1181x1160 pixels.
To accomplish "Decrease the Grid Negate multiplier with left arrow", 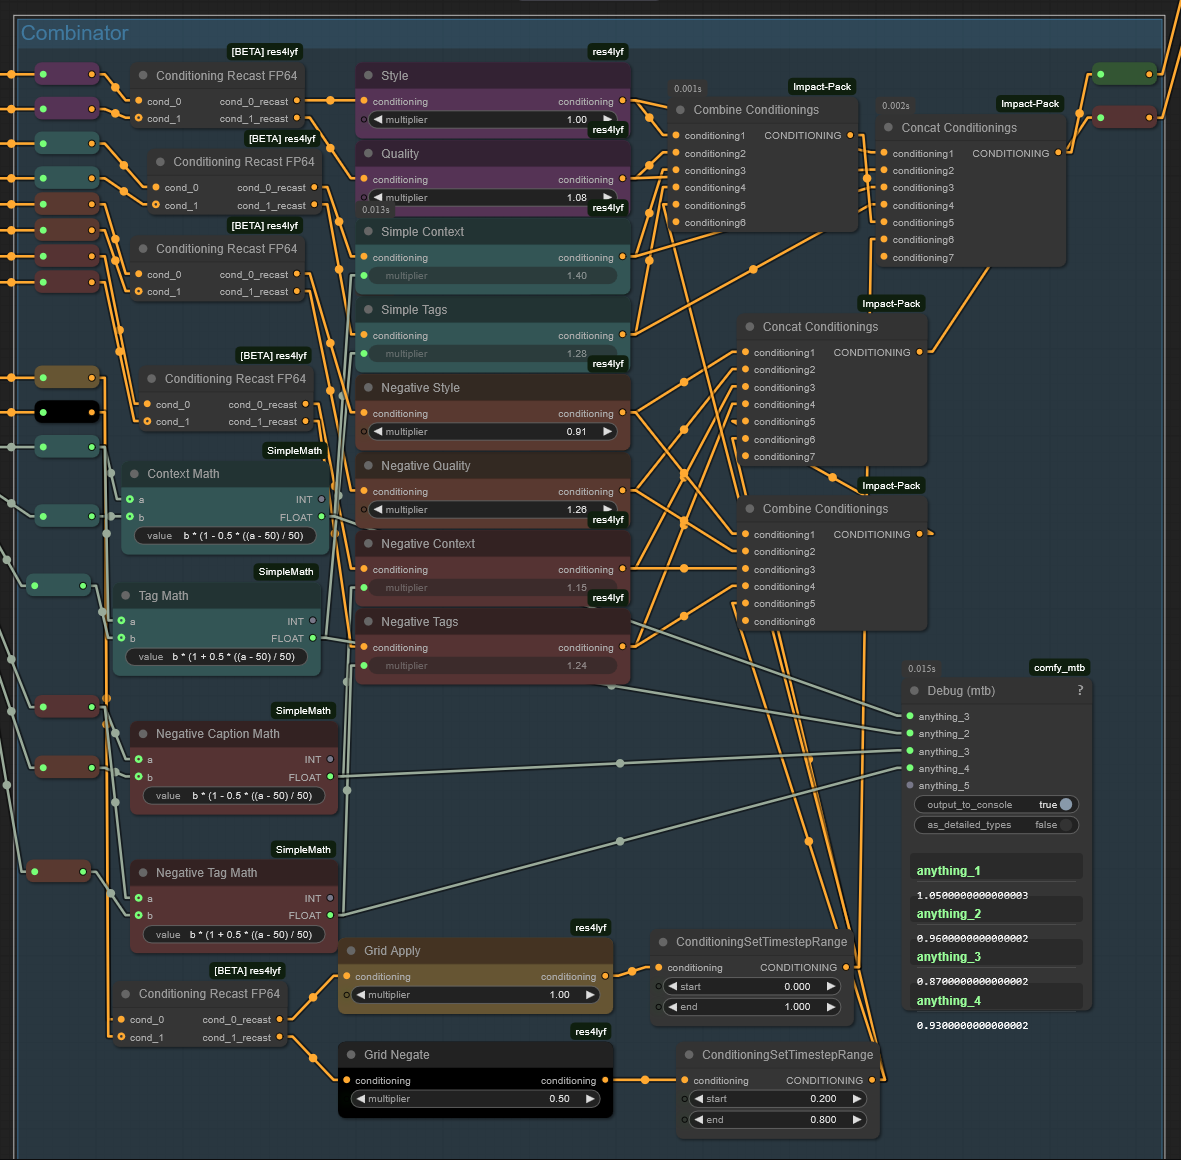I will click(360, 1099).
